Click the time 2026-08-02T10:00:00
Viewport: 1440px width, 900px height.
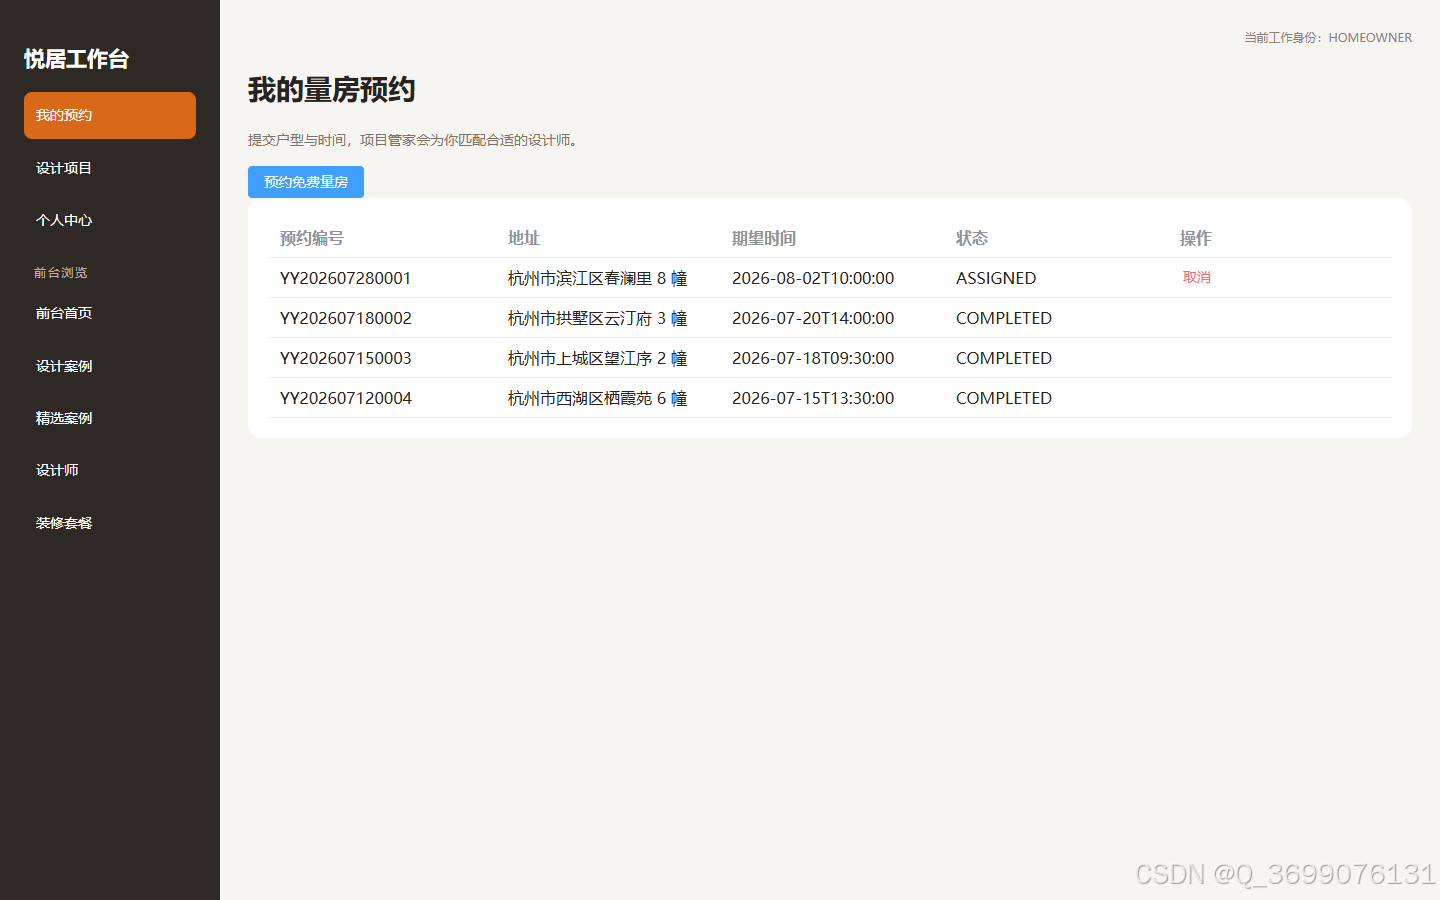[813, 278]
